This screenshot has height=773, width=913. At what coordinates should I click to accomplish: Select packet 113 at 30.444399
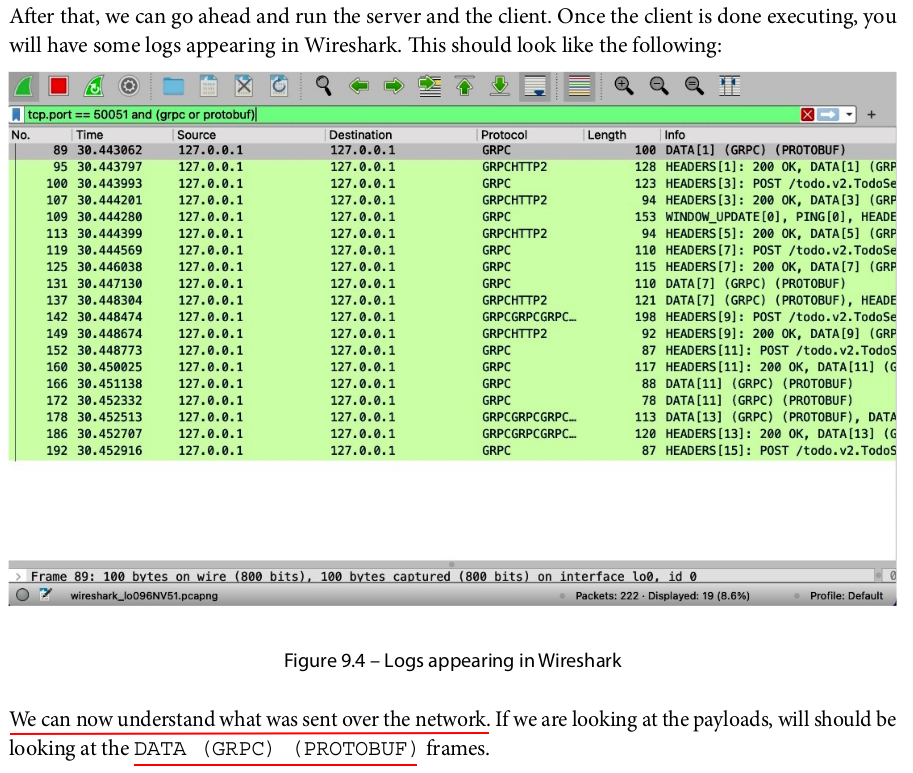click(452, 234)
